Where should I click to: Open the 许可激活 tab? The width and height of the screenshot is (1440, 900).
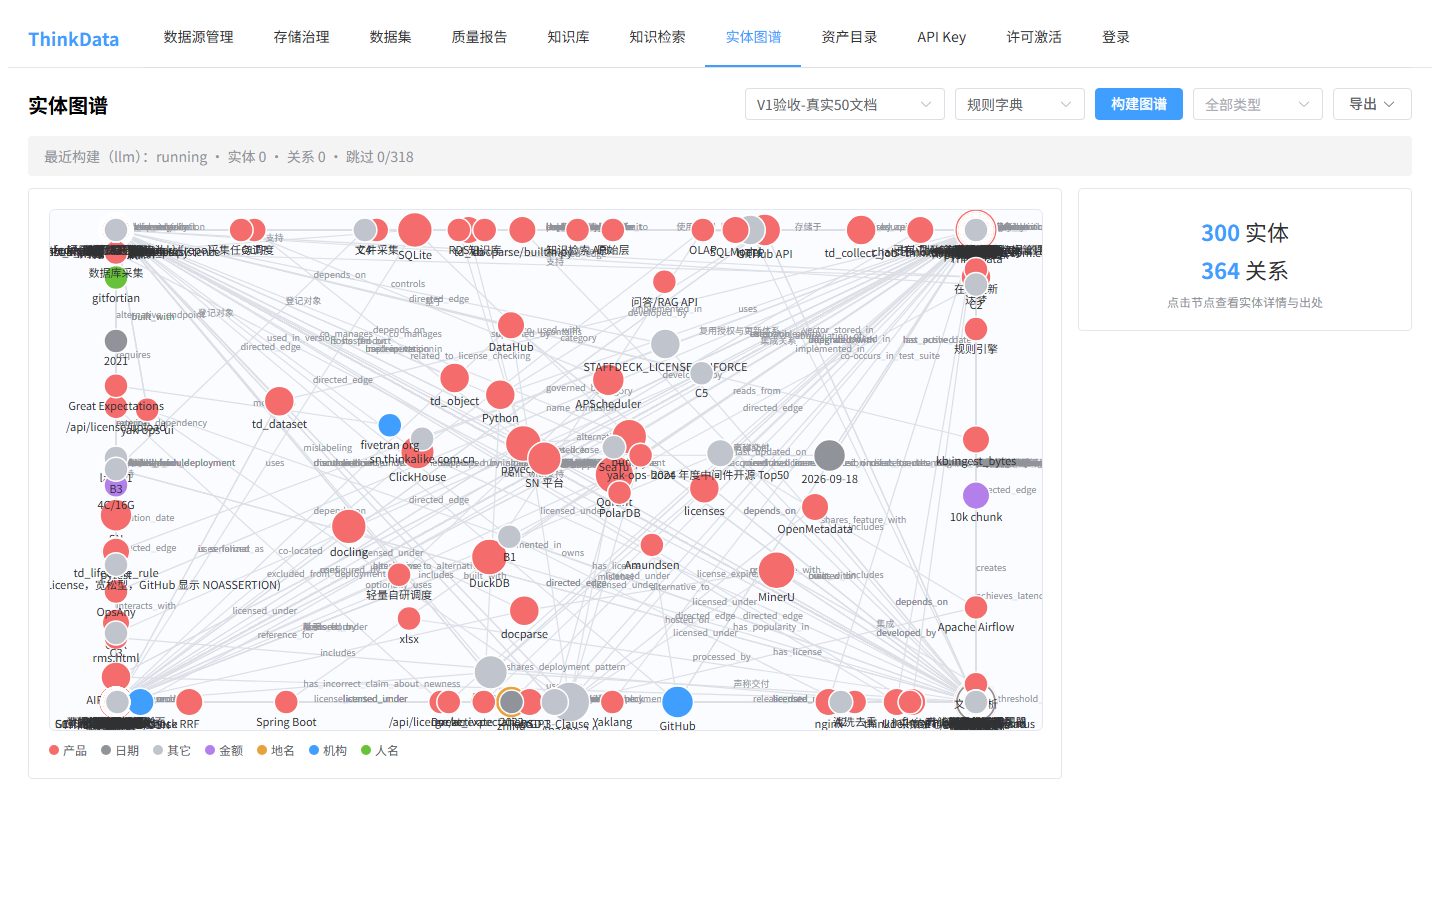click(1034, 37)
